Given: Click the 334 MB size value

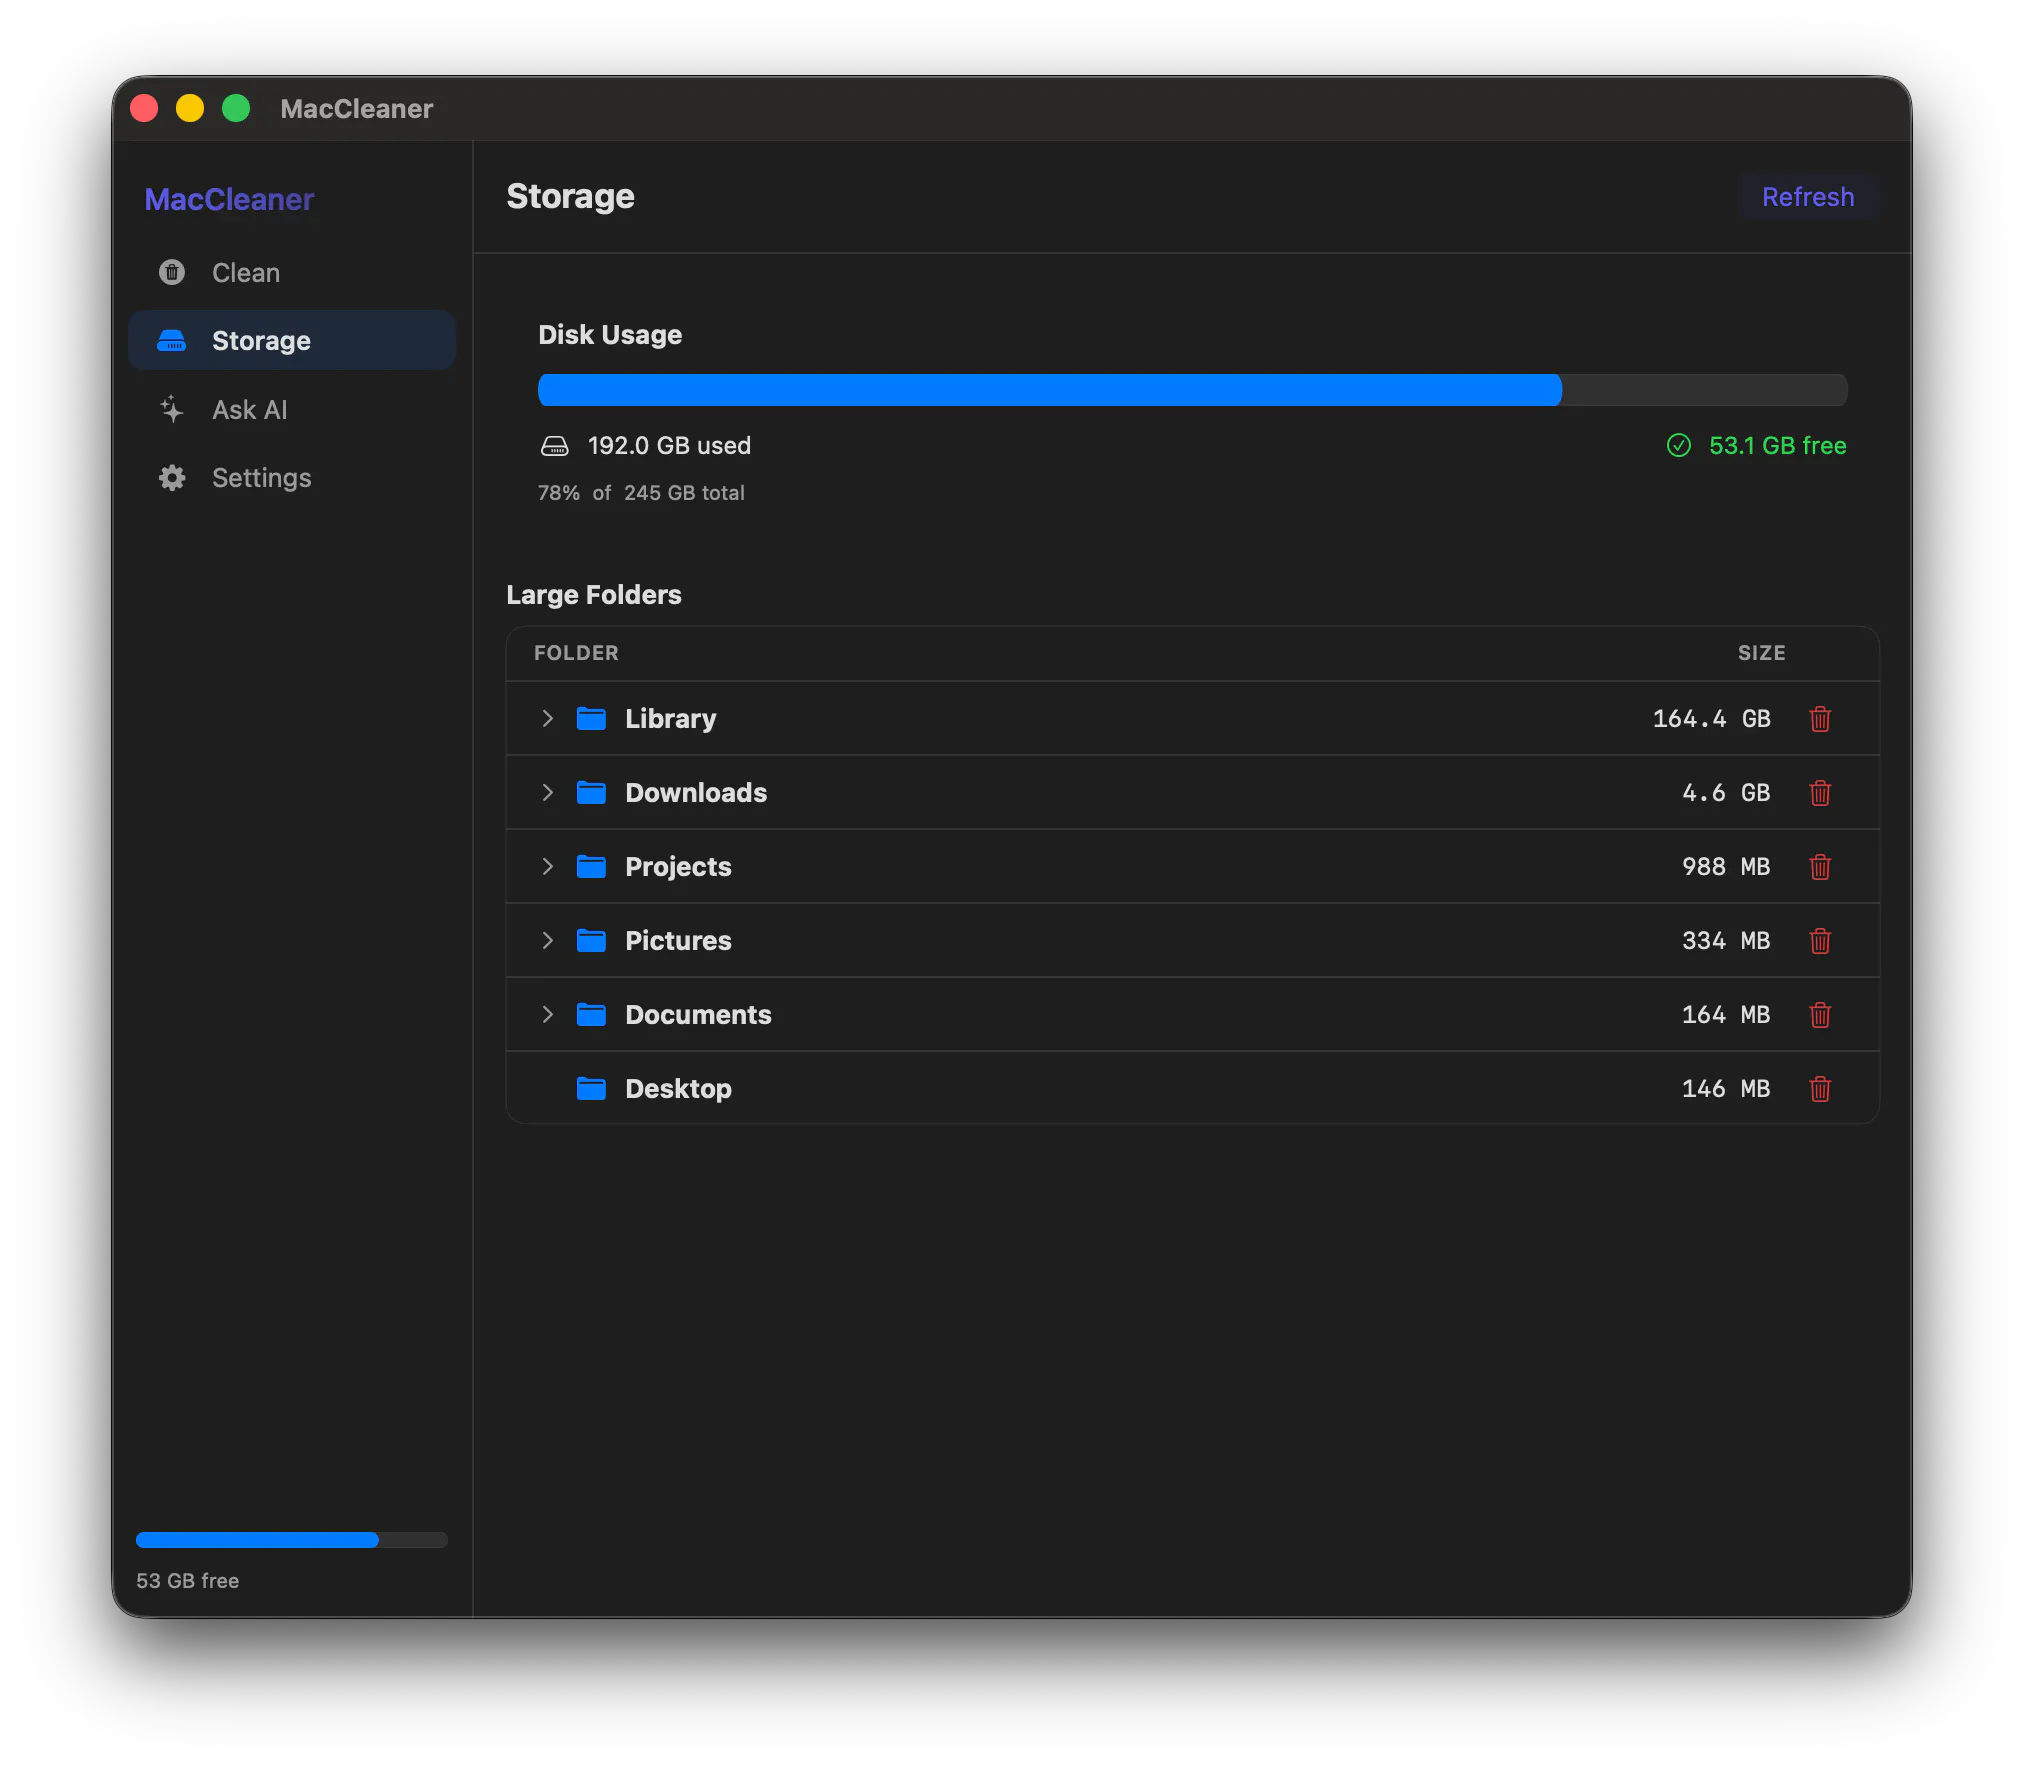Looking at the screenshot, I should tap(1726, 941).
